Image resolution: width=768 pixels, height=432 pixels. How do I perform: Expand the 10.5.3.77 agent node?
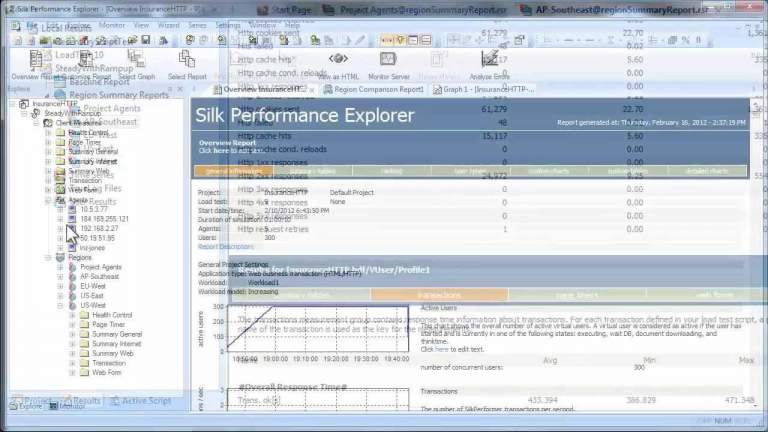click(x=60, y=209)
